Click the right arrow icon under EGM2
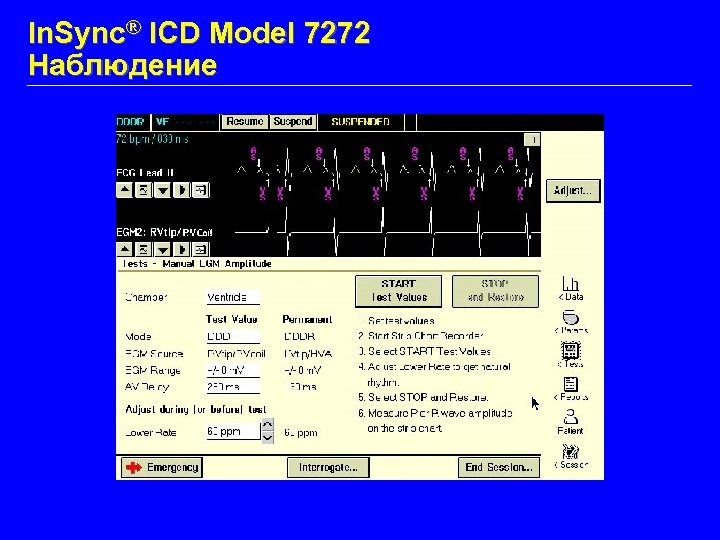720x540 pixels. (182, 249)
